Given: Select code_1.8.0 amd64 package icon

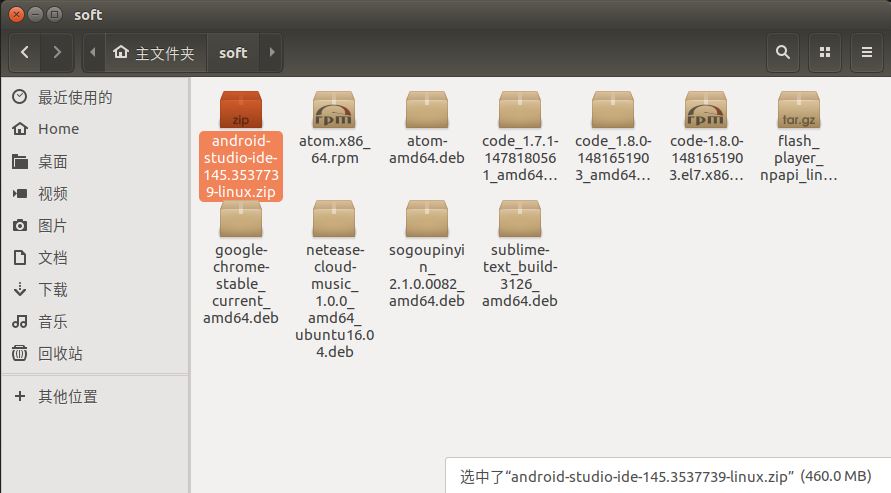Looking at the screenshot, I should (613, 110).
